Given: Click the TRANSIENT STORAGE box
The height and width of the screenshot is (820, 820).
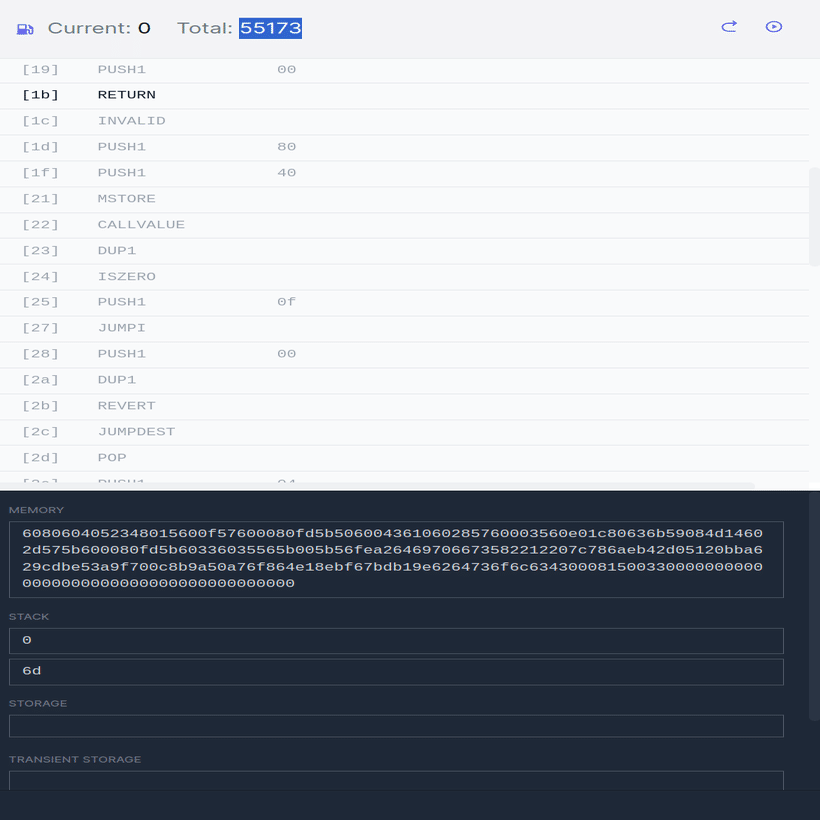Looking at the screenshot, I should [x=396, y=780].
